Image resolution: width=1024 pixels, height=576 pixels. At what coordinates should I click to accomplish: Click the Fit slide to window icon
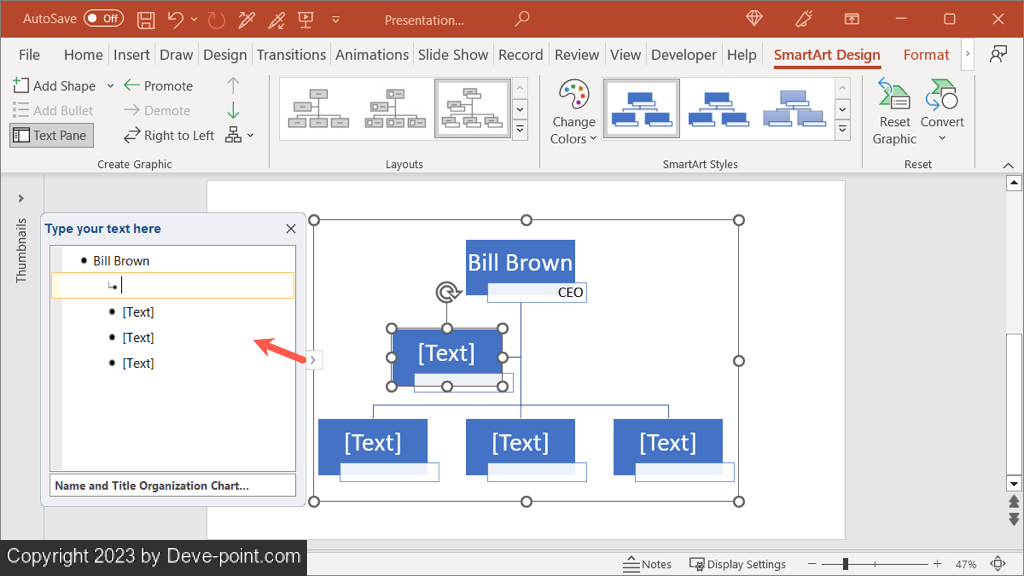coord(997,564)
